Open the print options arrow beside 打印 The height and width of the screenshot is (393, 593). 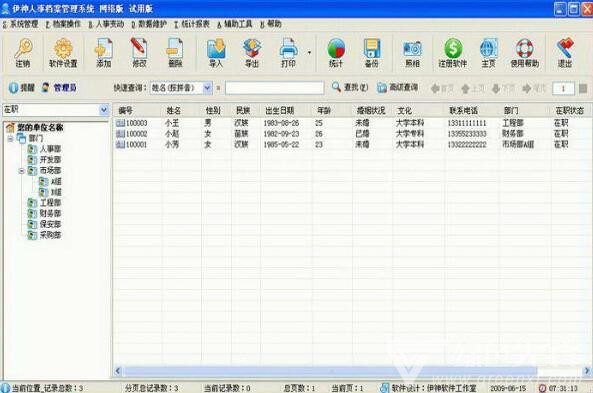coord(309,53)
